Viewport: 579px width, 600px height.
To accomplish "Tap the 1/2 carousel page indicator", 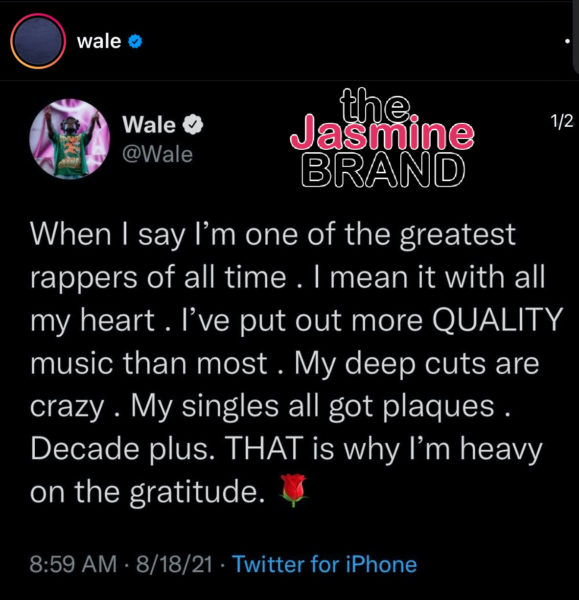I will coord(562,121).
